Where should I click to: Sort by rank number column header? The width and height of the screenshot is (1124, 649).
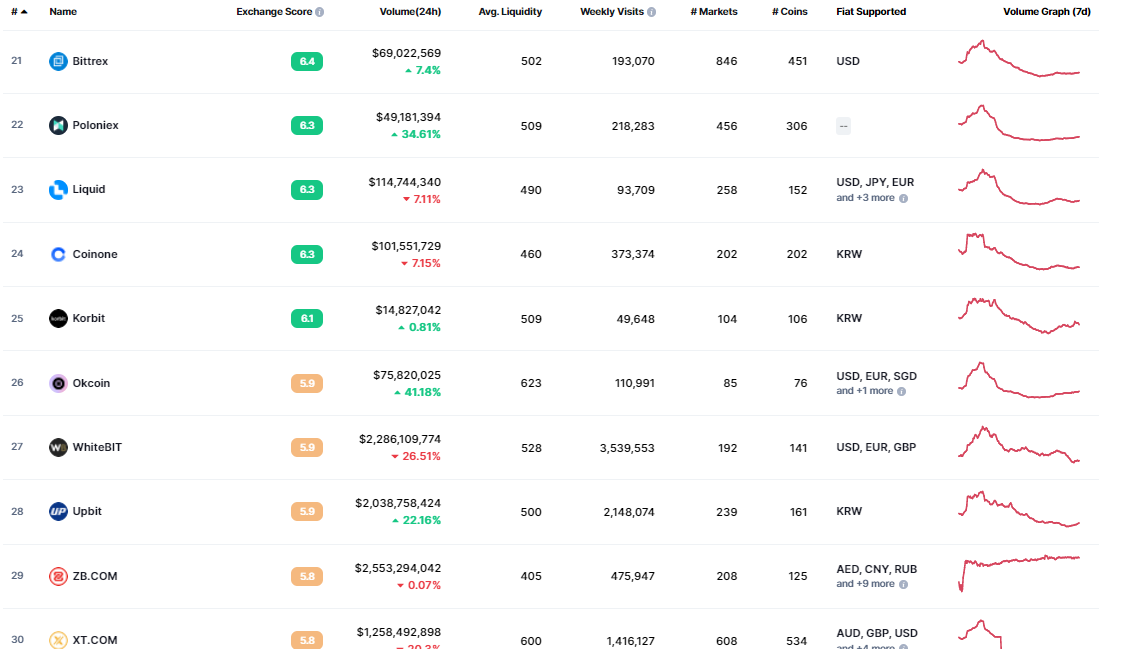[x=19, y=11]
